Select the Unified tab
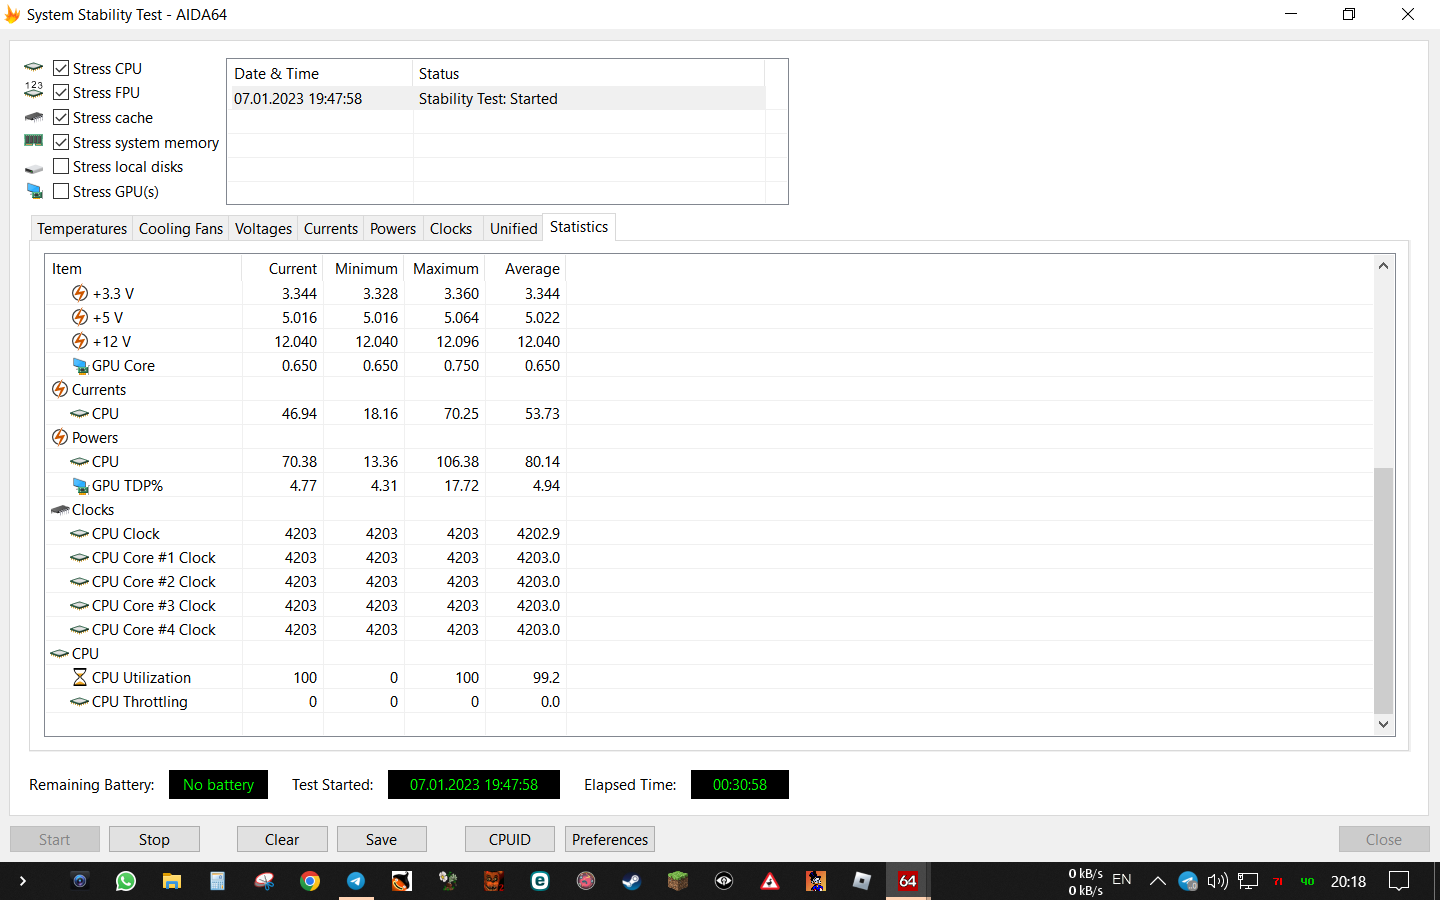This screenshot has width=1440, height=900. pos(514,229)
